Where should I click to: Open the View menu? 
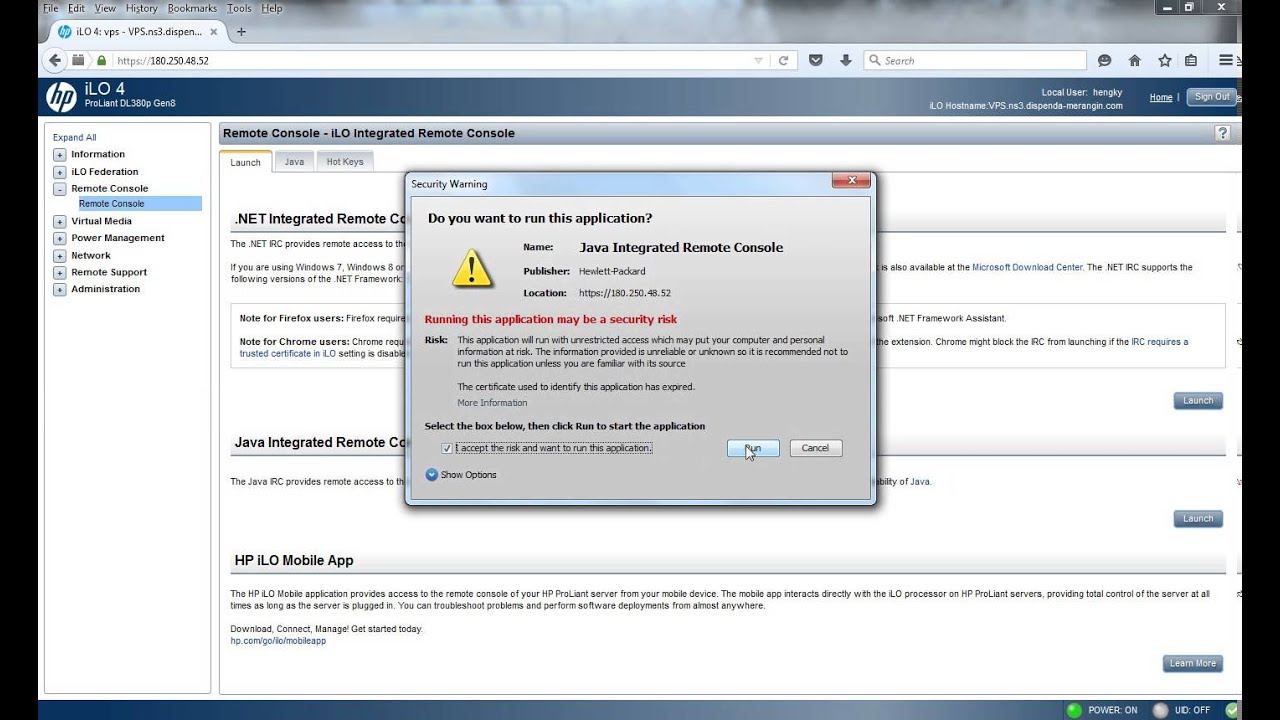[105, 8]
